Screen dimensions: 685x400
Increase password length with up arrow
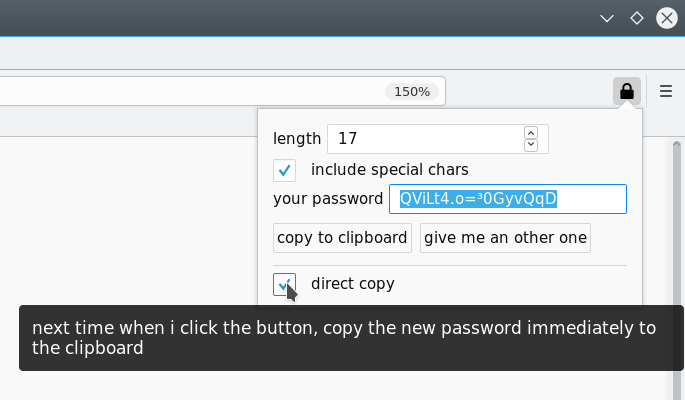(531, 133)
